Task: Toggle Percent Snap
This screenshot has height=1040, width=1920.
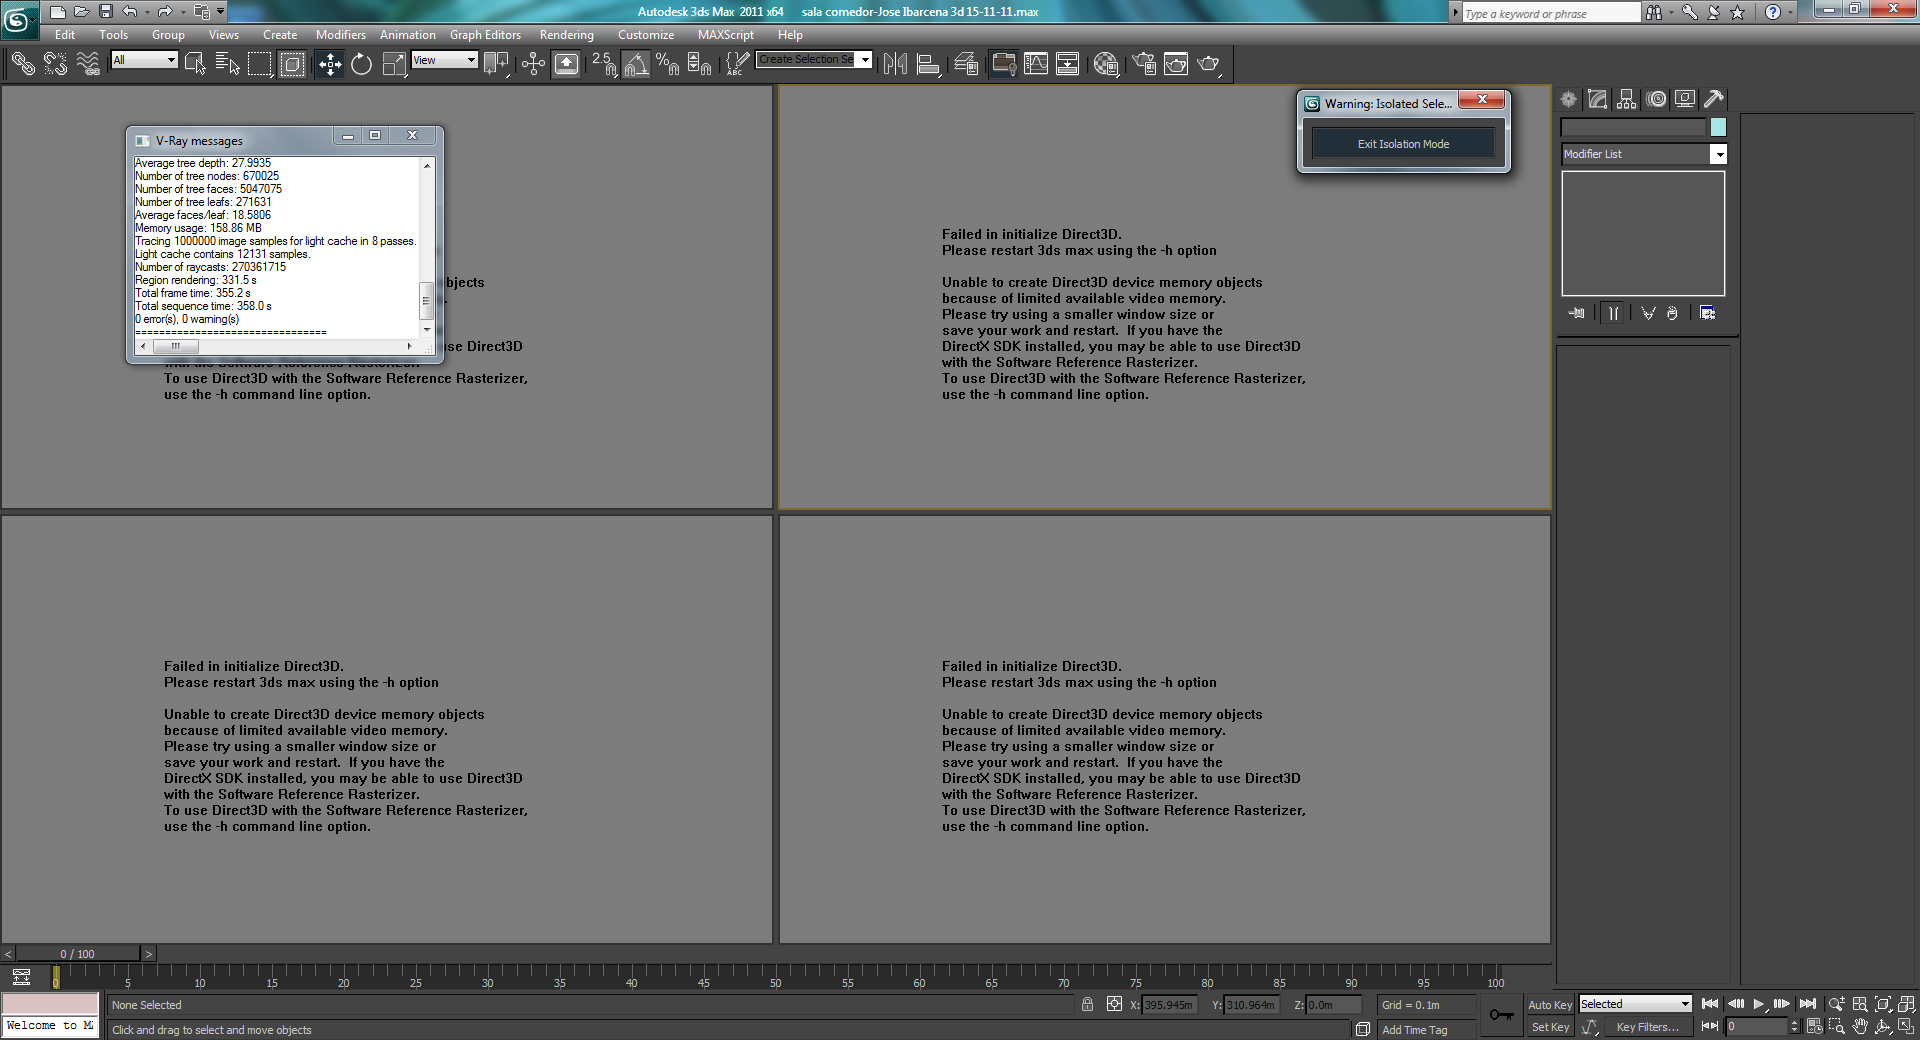Action: (667, 64)
